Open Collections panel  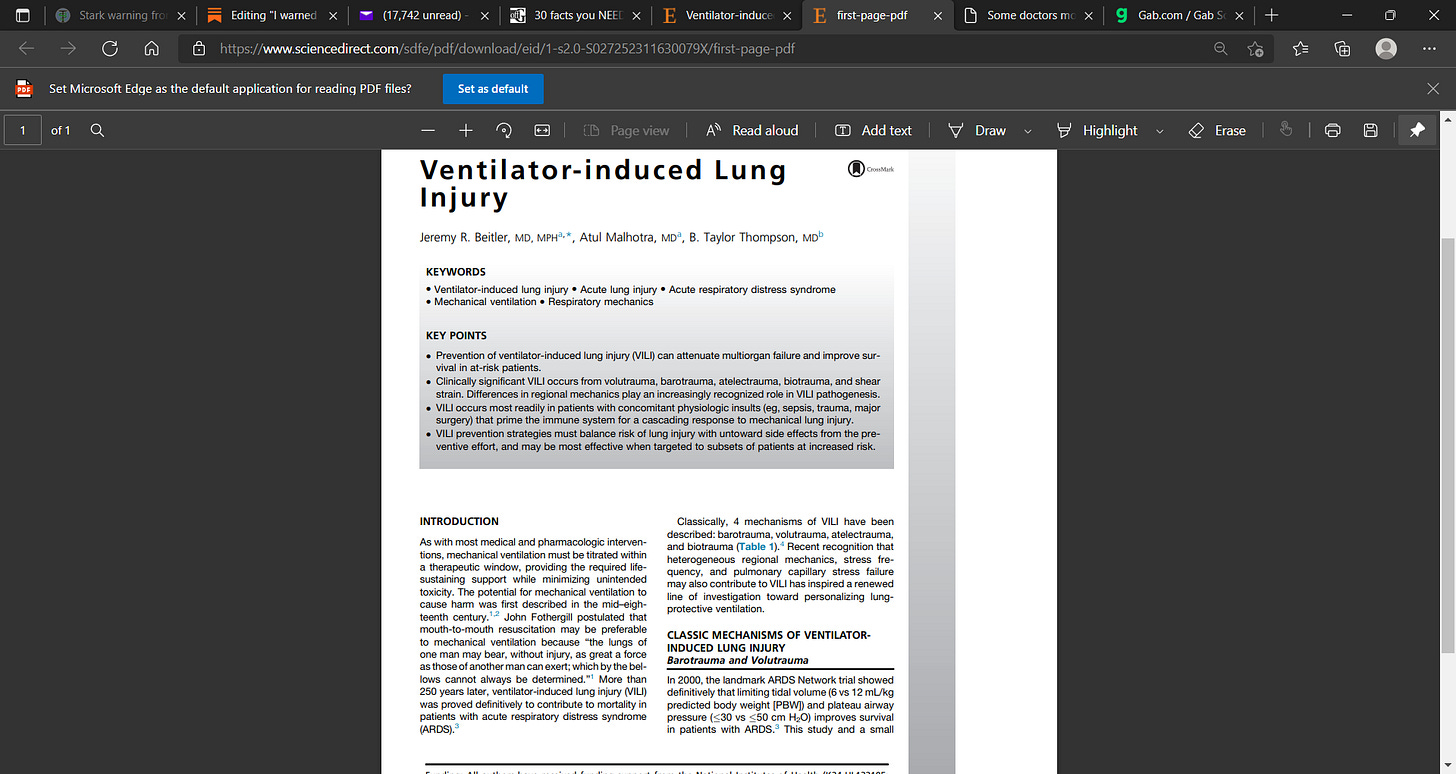point(1343,48)
